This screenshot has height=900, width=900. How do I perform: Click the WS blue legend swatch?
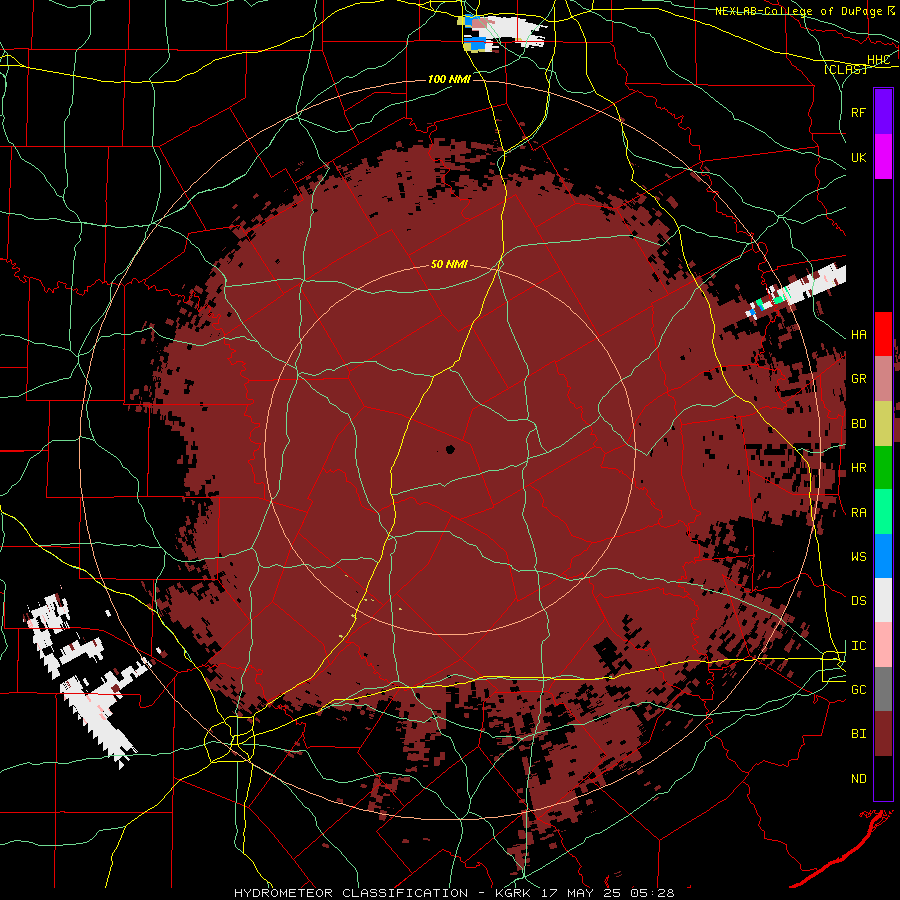pos(883,556)
